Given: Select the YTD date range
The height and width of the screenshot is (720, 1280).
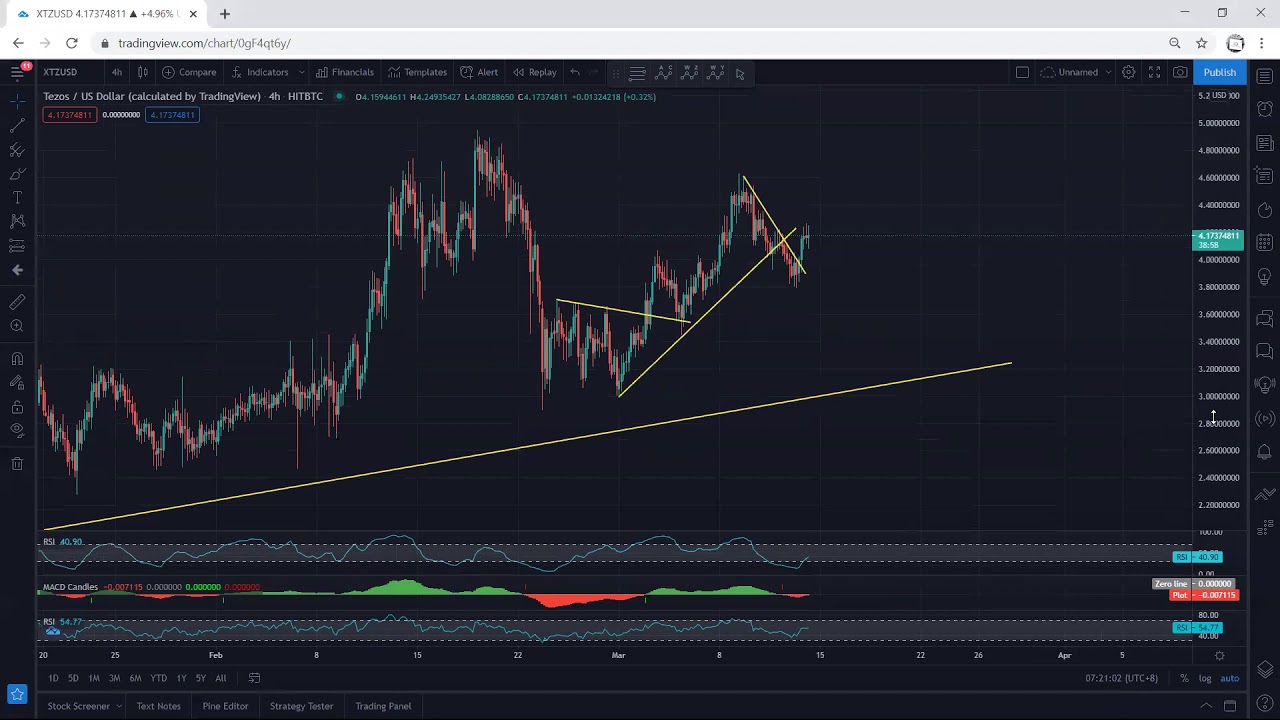Looking at the screenshot, I should click(x=158, y=678).
